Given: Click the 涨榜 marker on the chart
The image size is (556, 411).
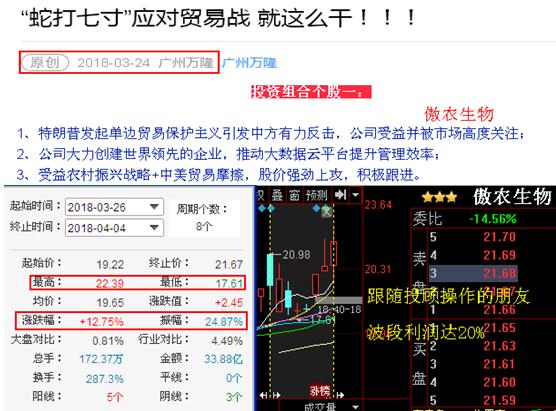Looking at the screenshot, I should (x=320, y=391).
